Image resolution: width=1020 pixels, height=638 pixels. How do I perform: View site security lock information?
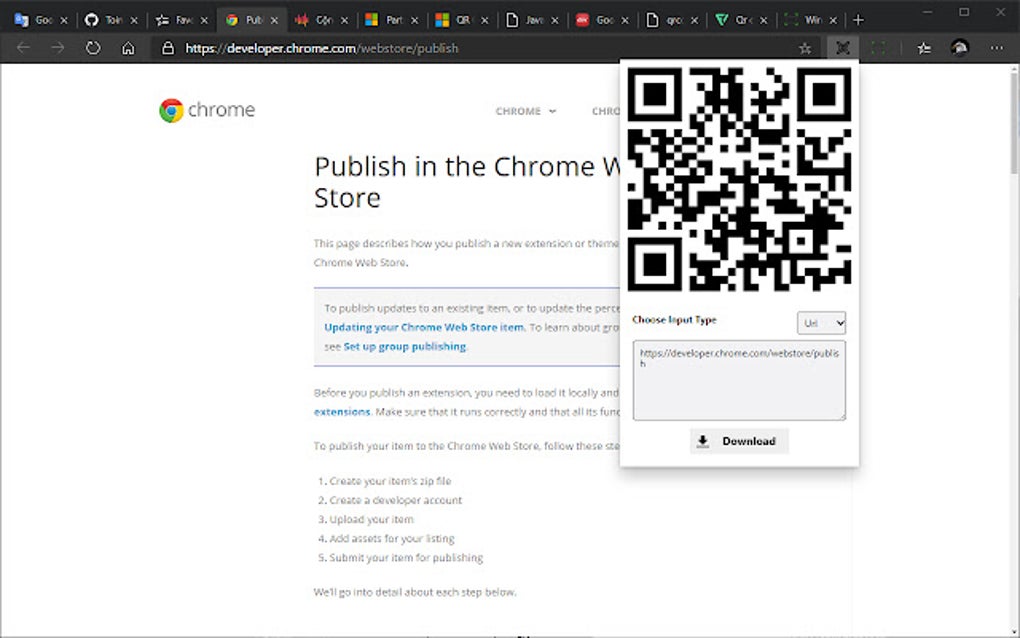coord(168,48)
